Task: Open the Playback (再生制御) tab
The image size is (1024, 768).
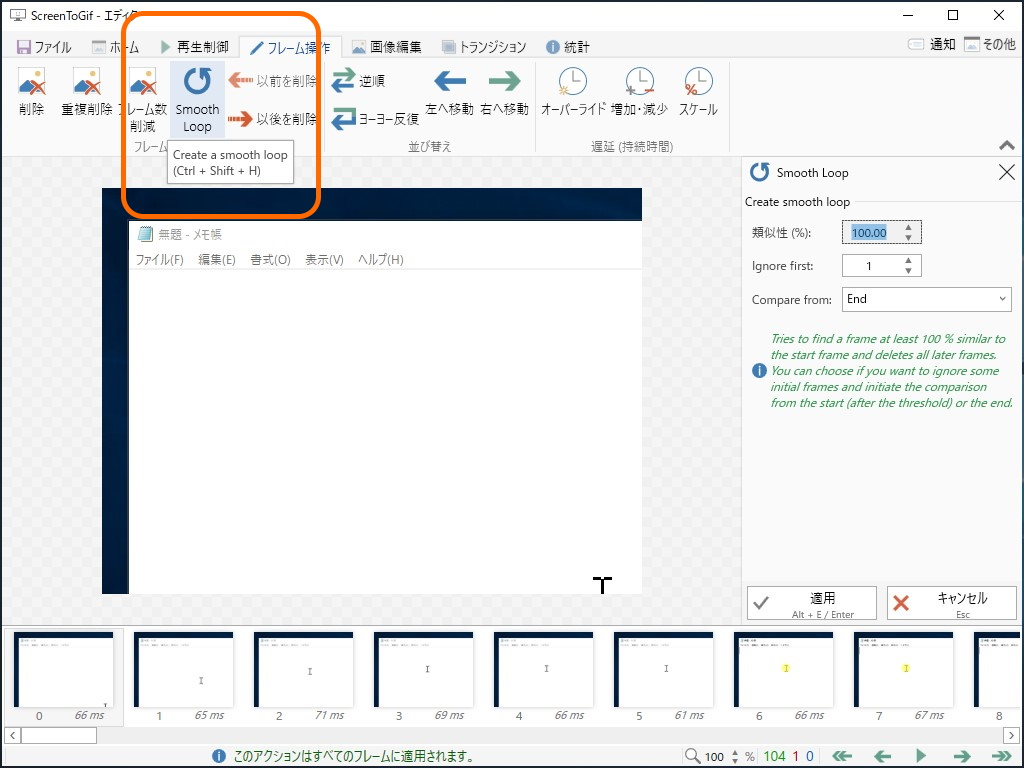Action: [x=195, y=47]
